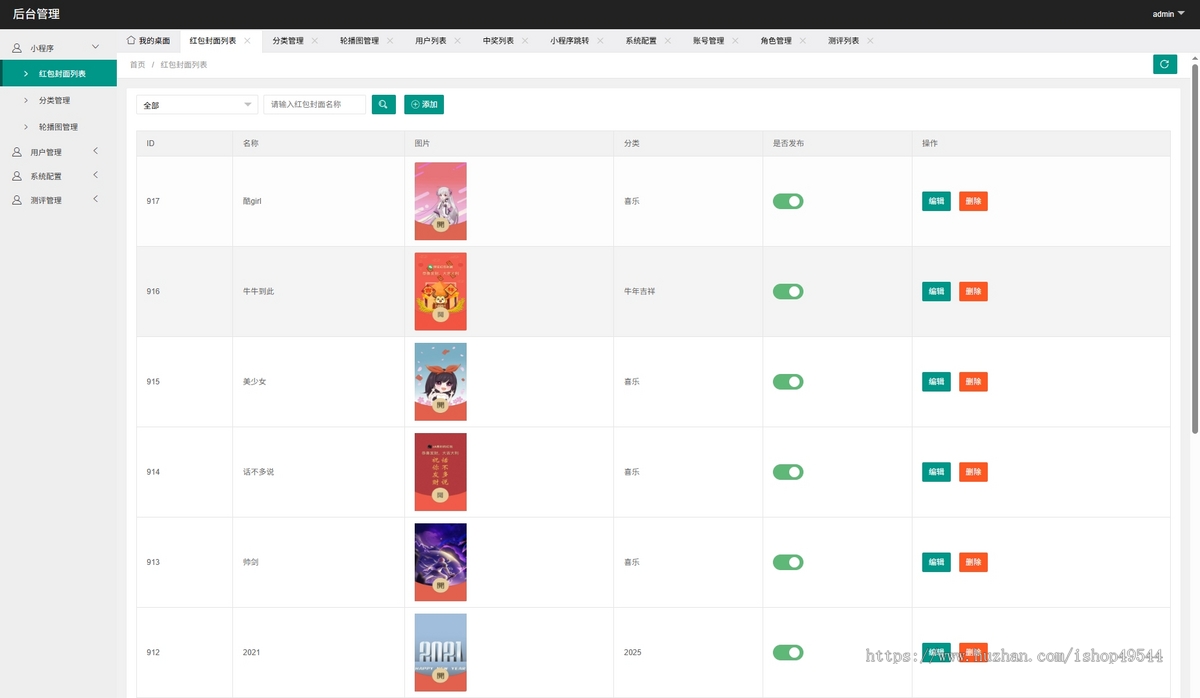Click the user icon beside 用户管理
Viewport: 1200px width, 698px height.
(x=17, y=152)
